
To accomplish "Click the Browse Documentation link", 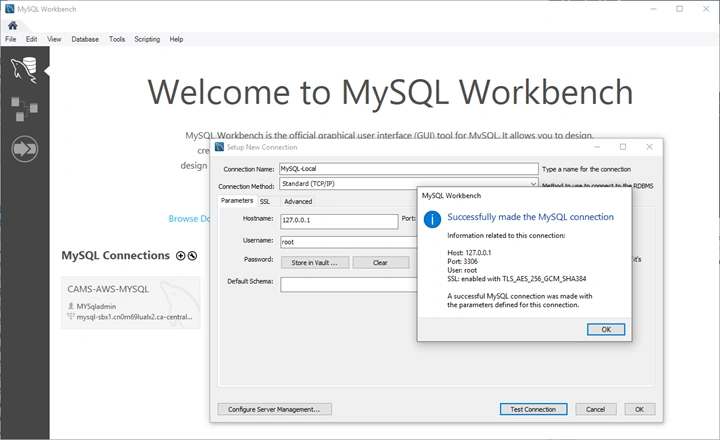I will (x=189, y=219).
